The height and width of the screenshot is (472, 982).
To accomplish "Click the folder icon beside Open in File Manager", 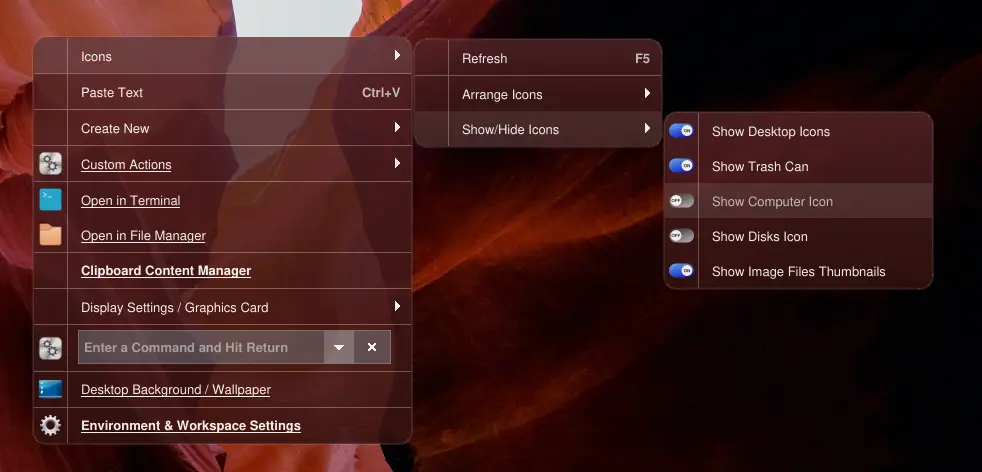I will click(x=50, y=236).
